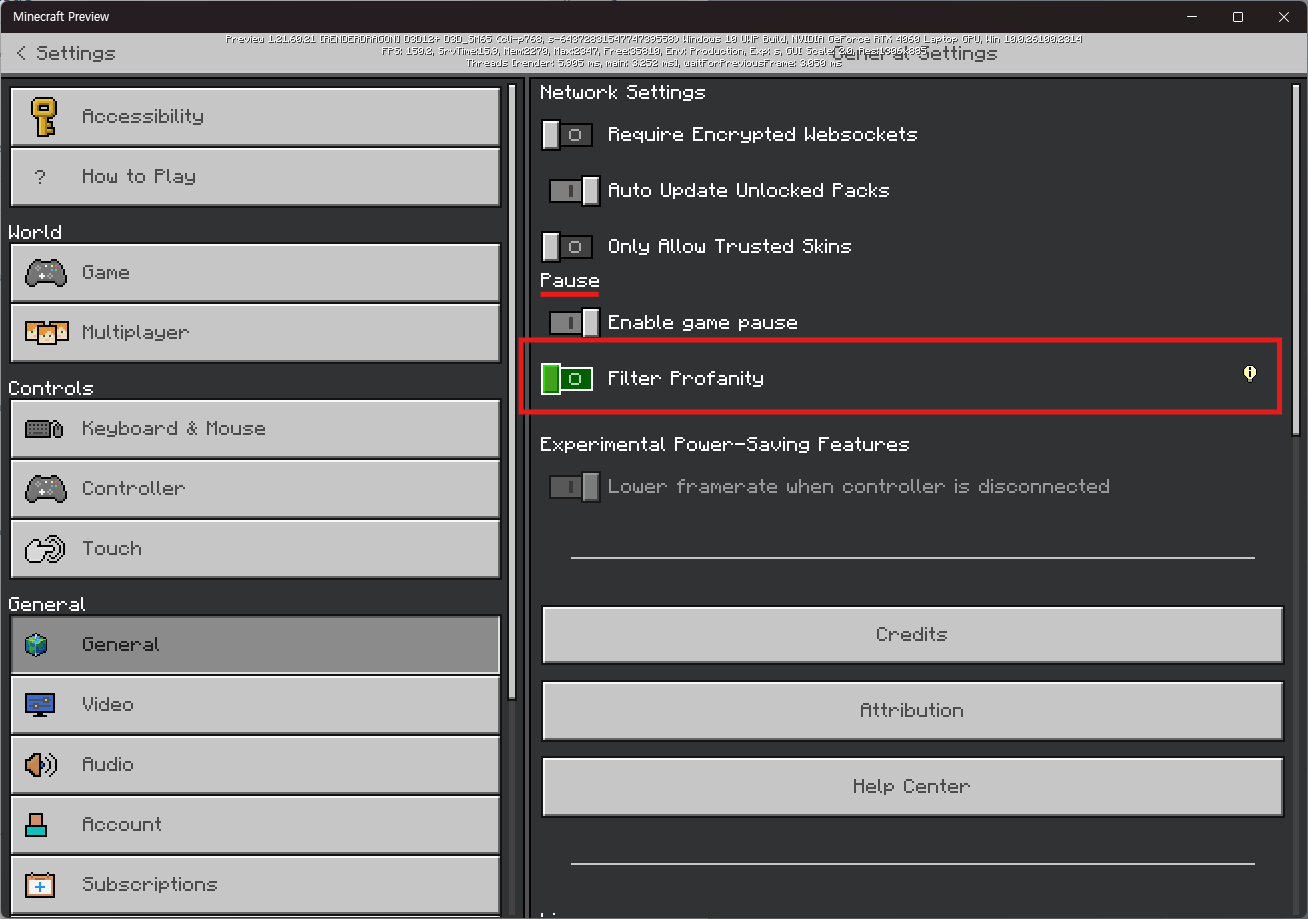Turn on Only Allow Trusted Skins
The height and width of the screenshot is (919, 1308).
pyautogui.click(x=568, y=247)
